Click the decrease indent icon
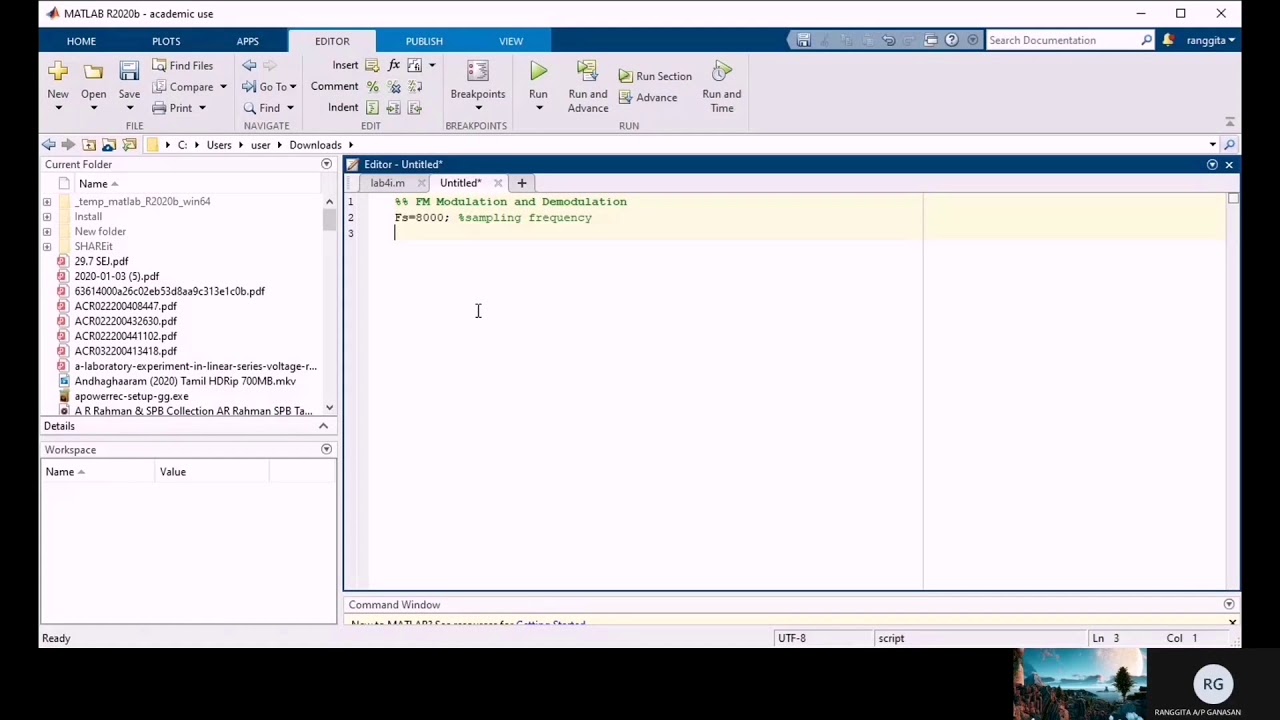 [415, 108]
